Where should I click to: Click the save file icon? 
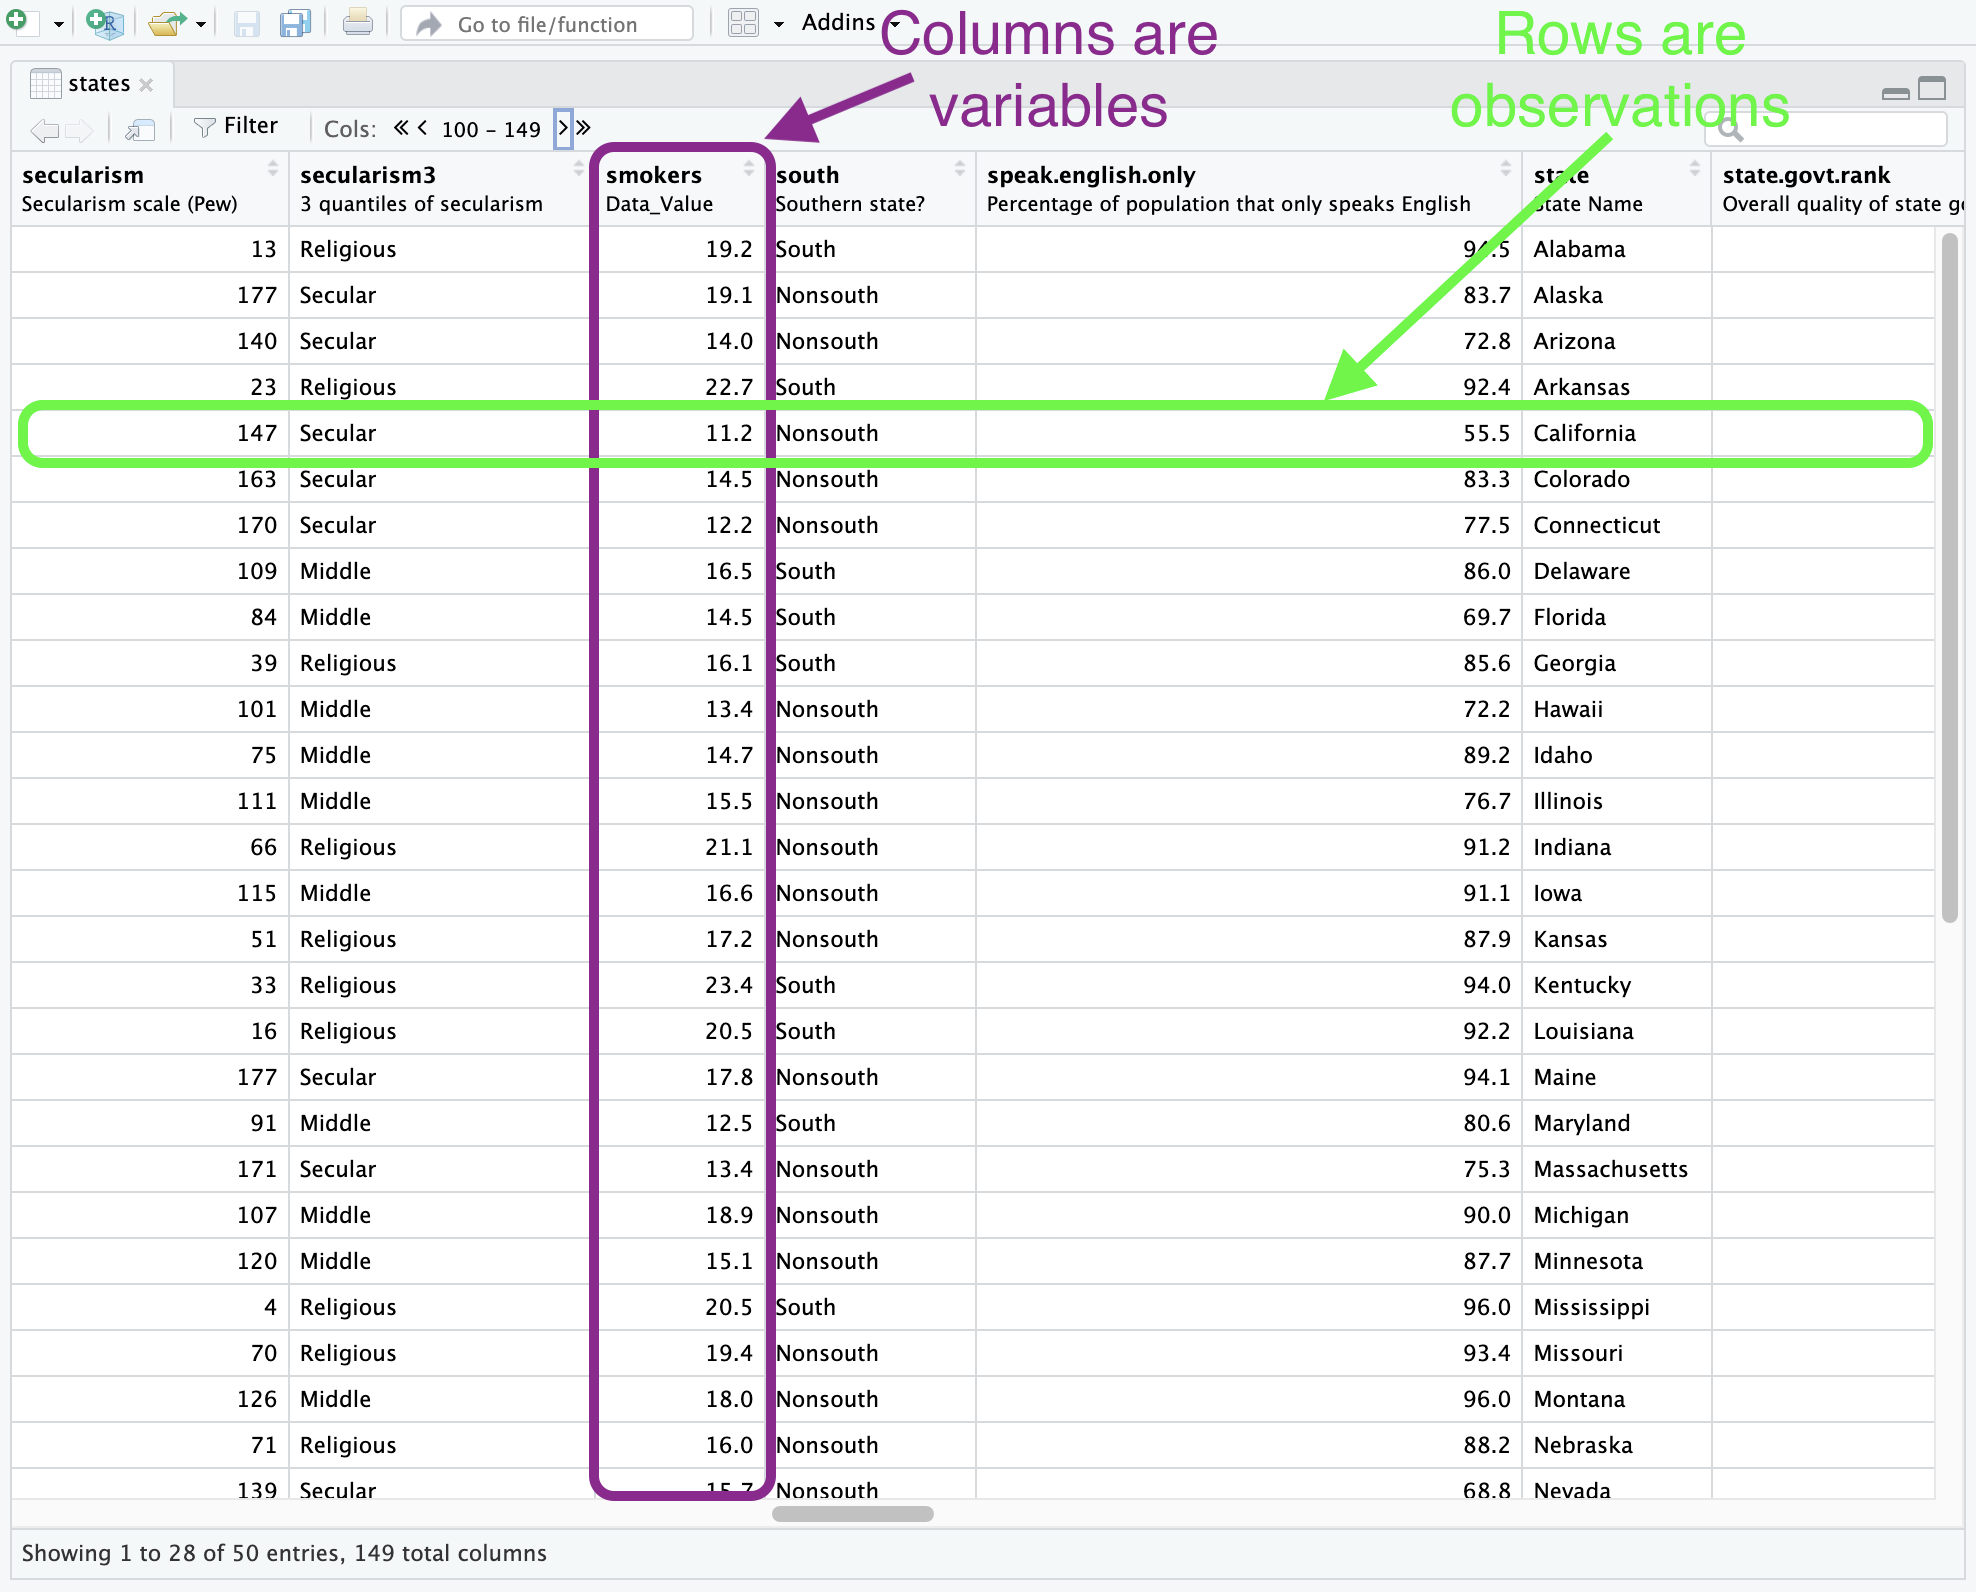click(x=246, y=23)
